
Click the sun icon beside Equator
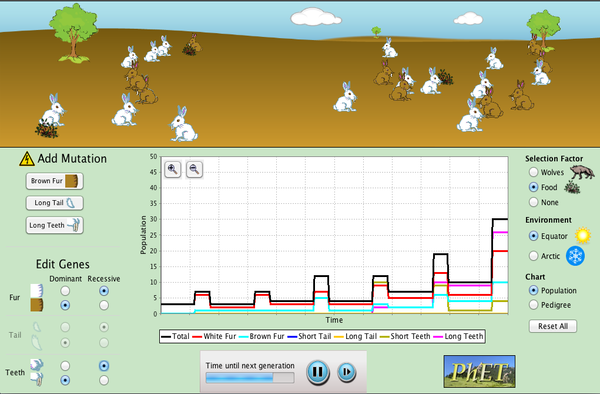click(583, 236)
